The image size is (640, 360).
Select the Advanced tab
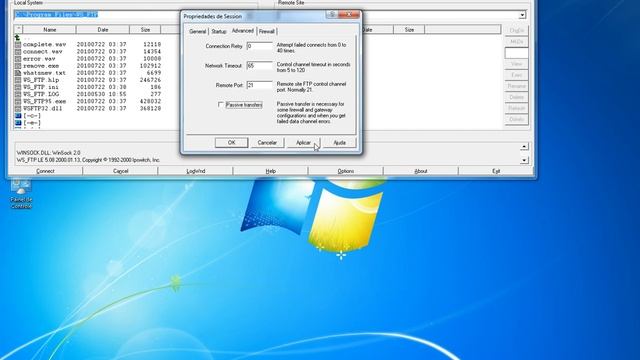242,31
